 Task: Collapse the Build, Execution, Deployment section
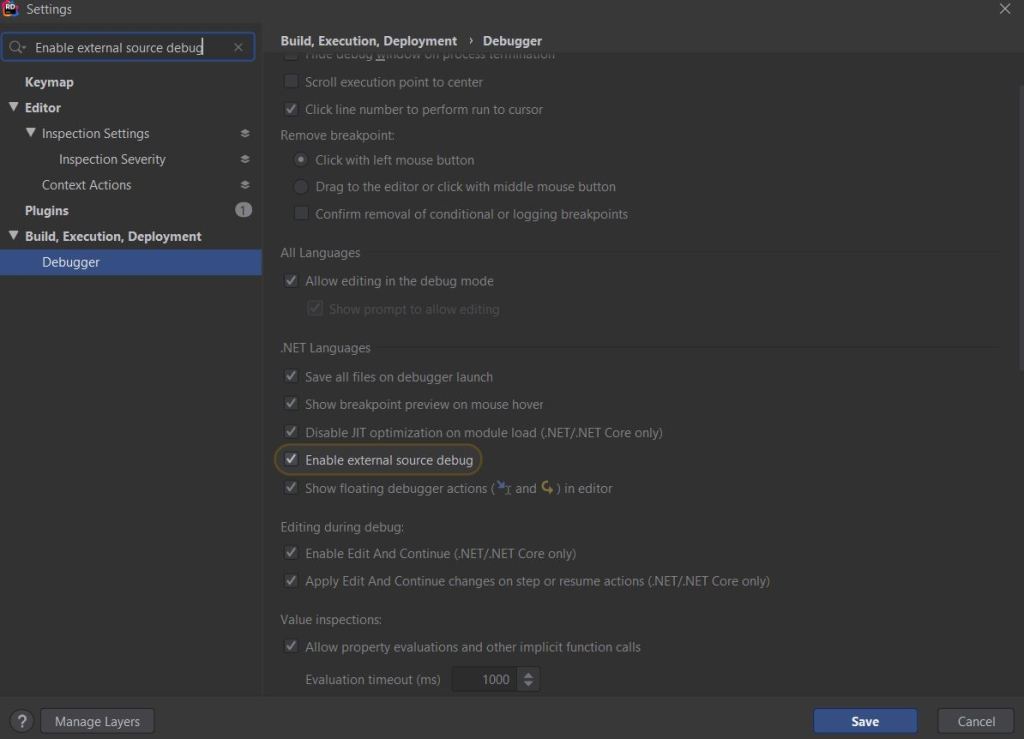tap(14, 236)
